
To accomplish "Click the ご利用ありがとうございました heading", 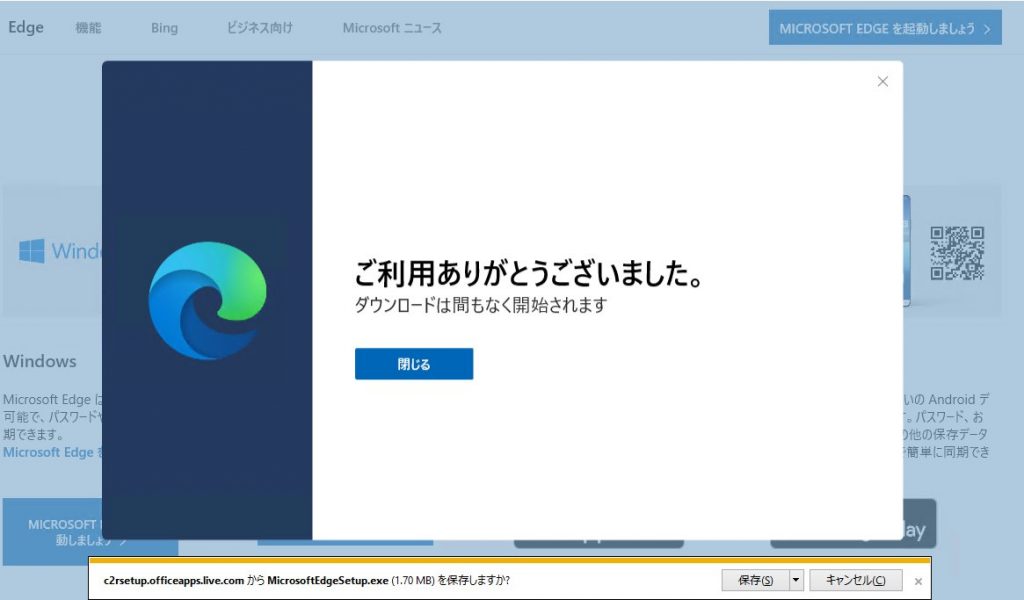I will (529, 272).
